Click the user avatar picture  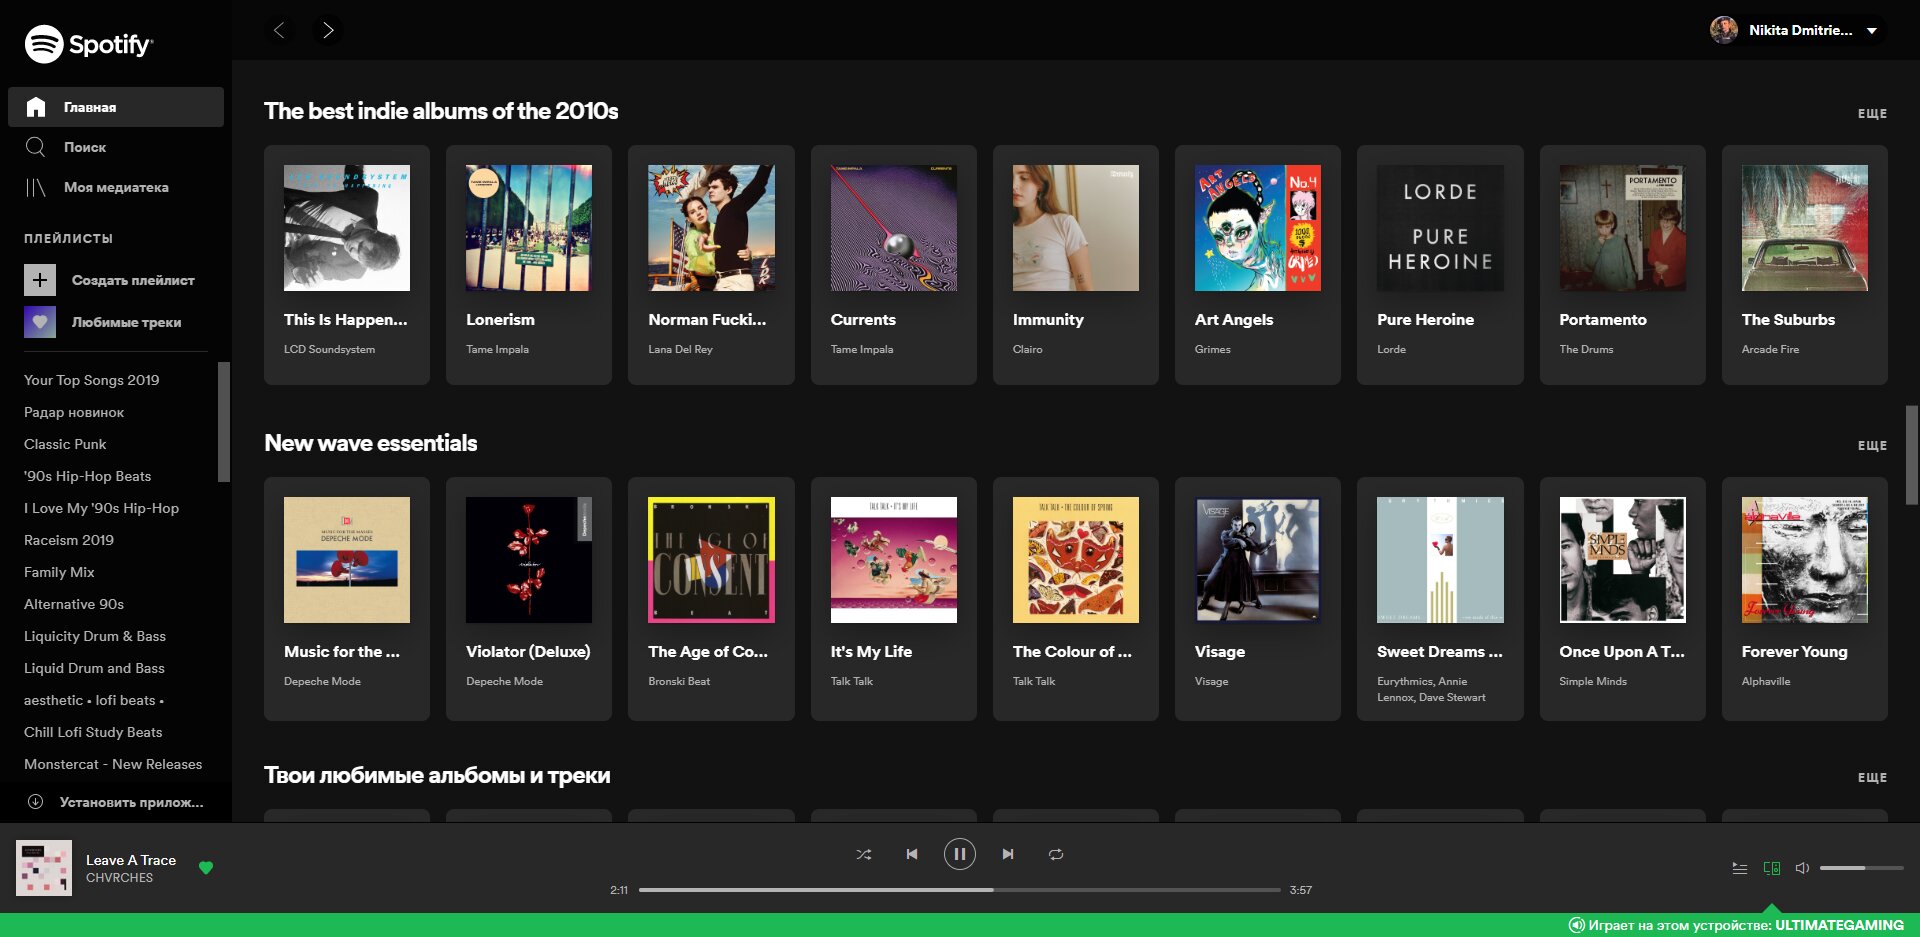1724,30
